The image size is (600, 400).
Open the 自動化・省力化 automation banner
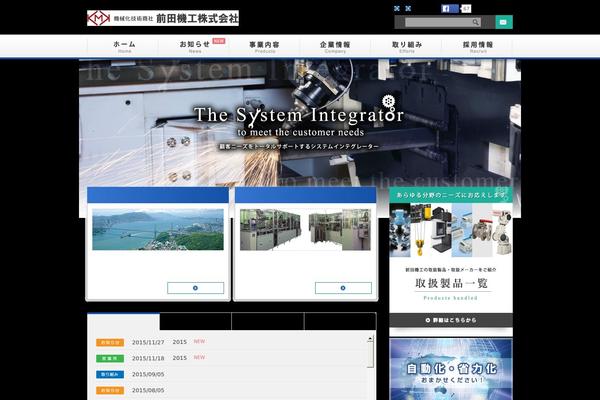[x=451, y=369]
